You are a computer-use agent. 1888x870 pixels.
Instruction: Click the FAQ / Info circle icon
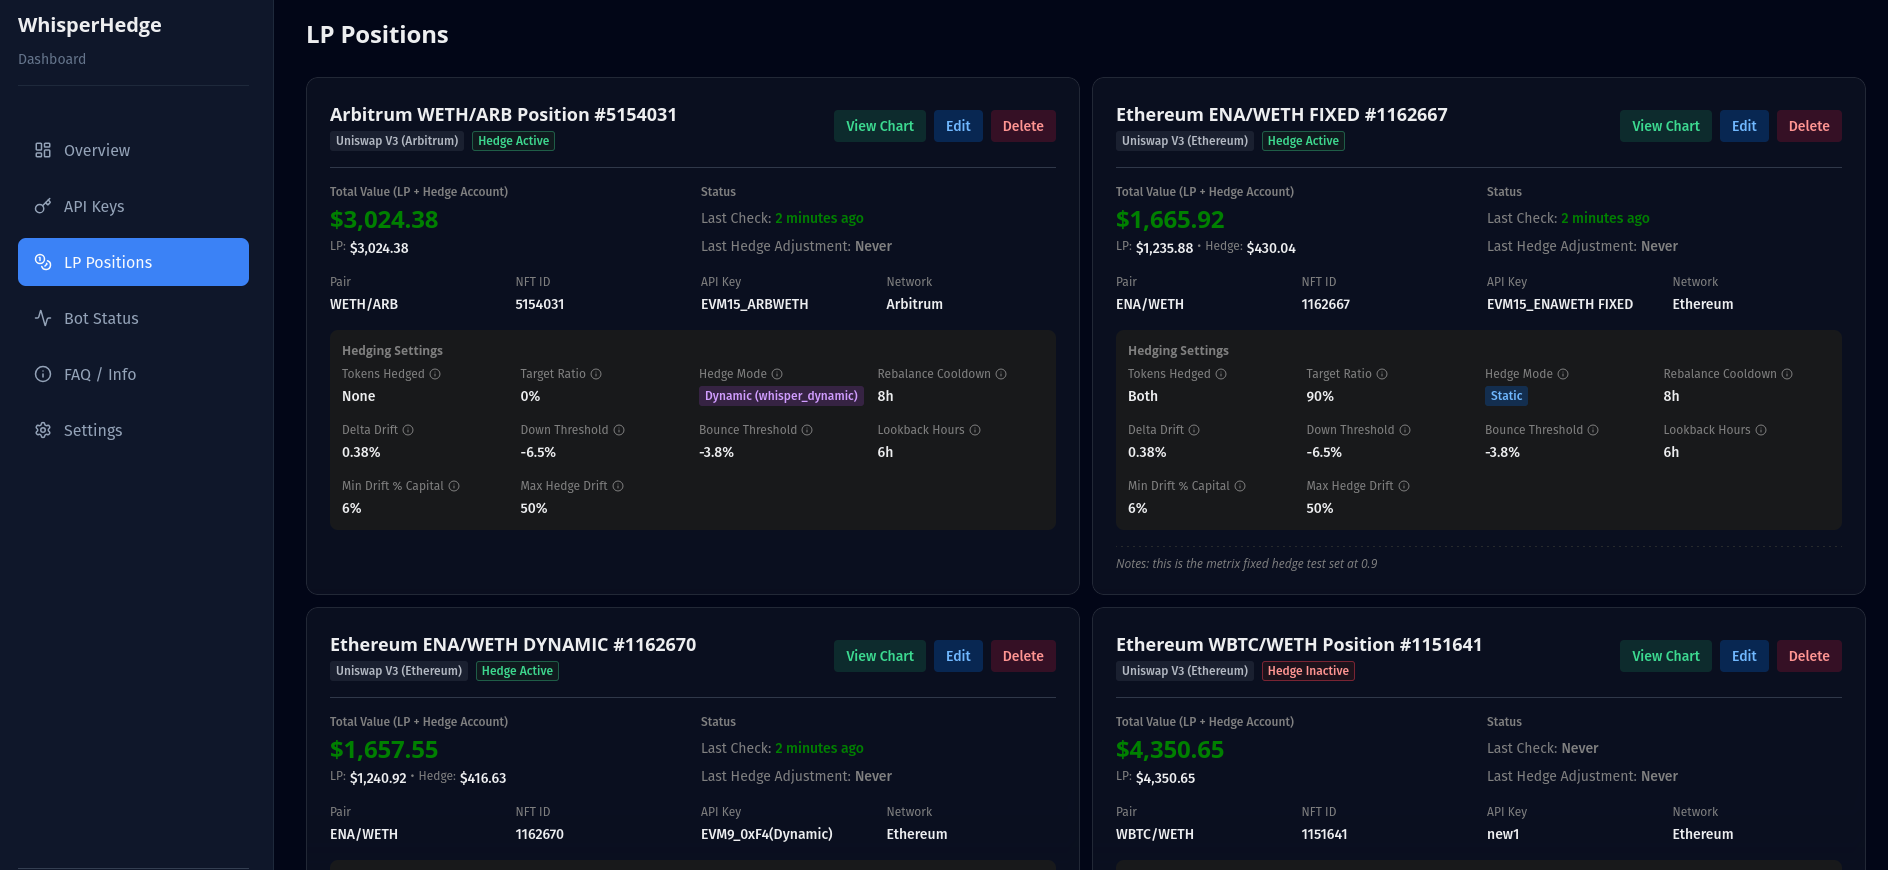(x=43, y=374)
